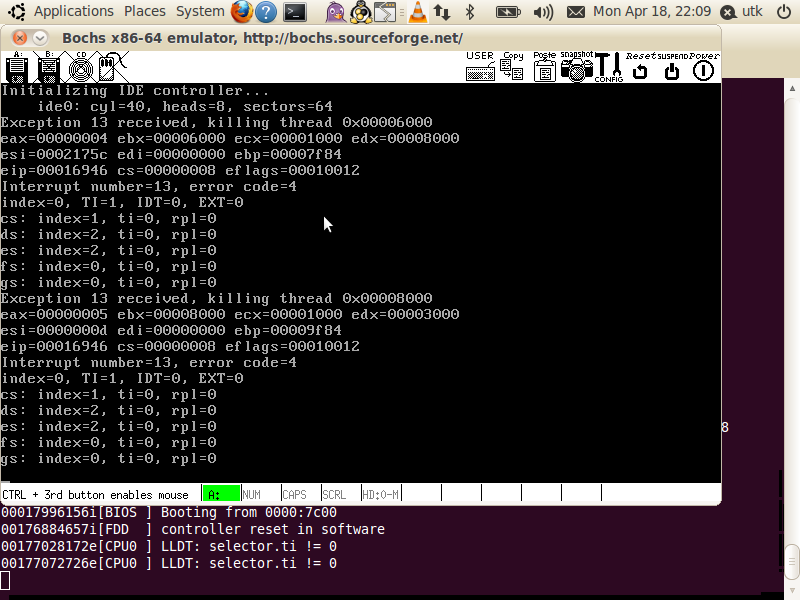Click the Ubuntu logo in the panel
This screenshot has width=800, height=600.
tap(17, 12)
